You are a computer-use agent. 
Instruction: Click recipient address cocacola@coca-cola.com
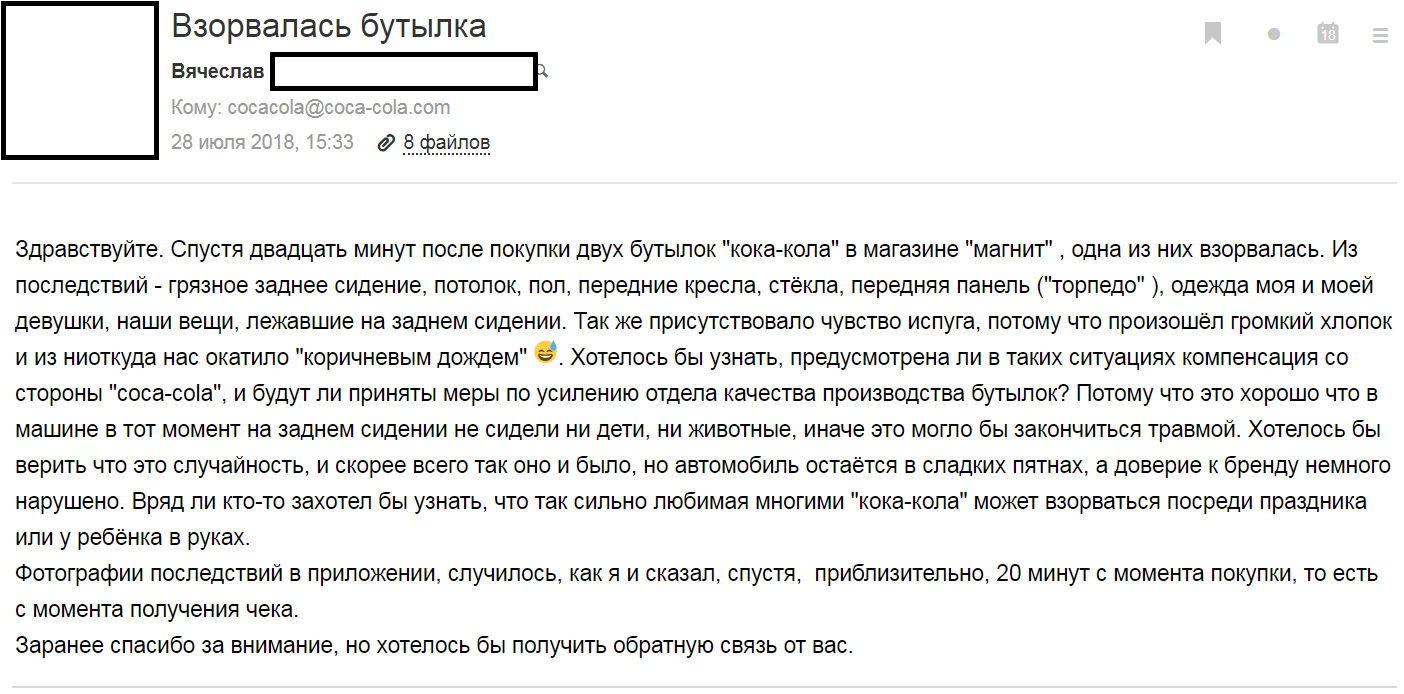click(x=339, y=108)
